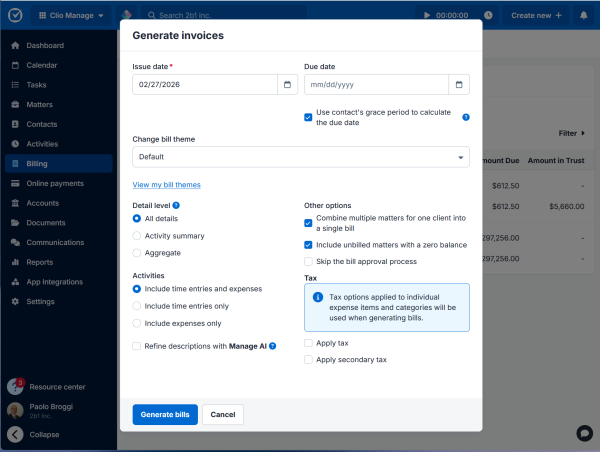Click the Online payments card icon

click(x=15, y=183)
